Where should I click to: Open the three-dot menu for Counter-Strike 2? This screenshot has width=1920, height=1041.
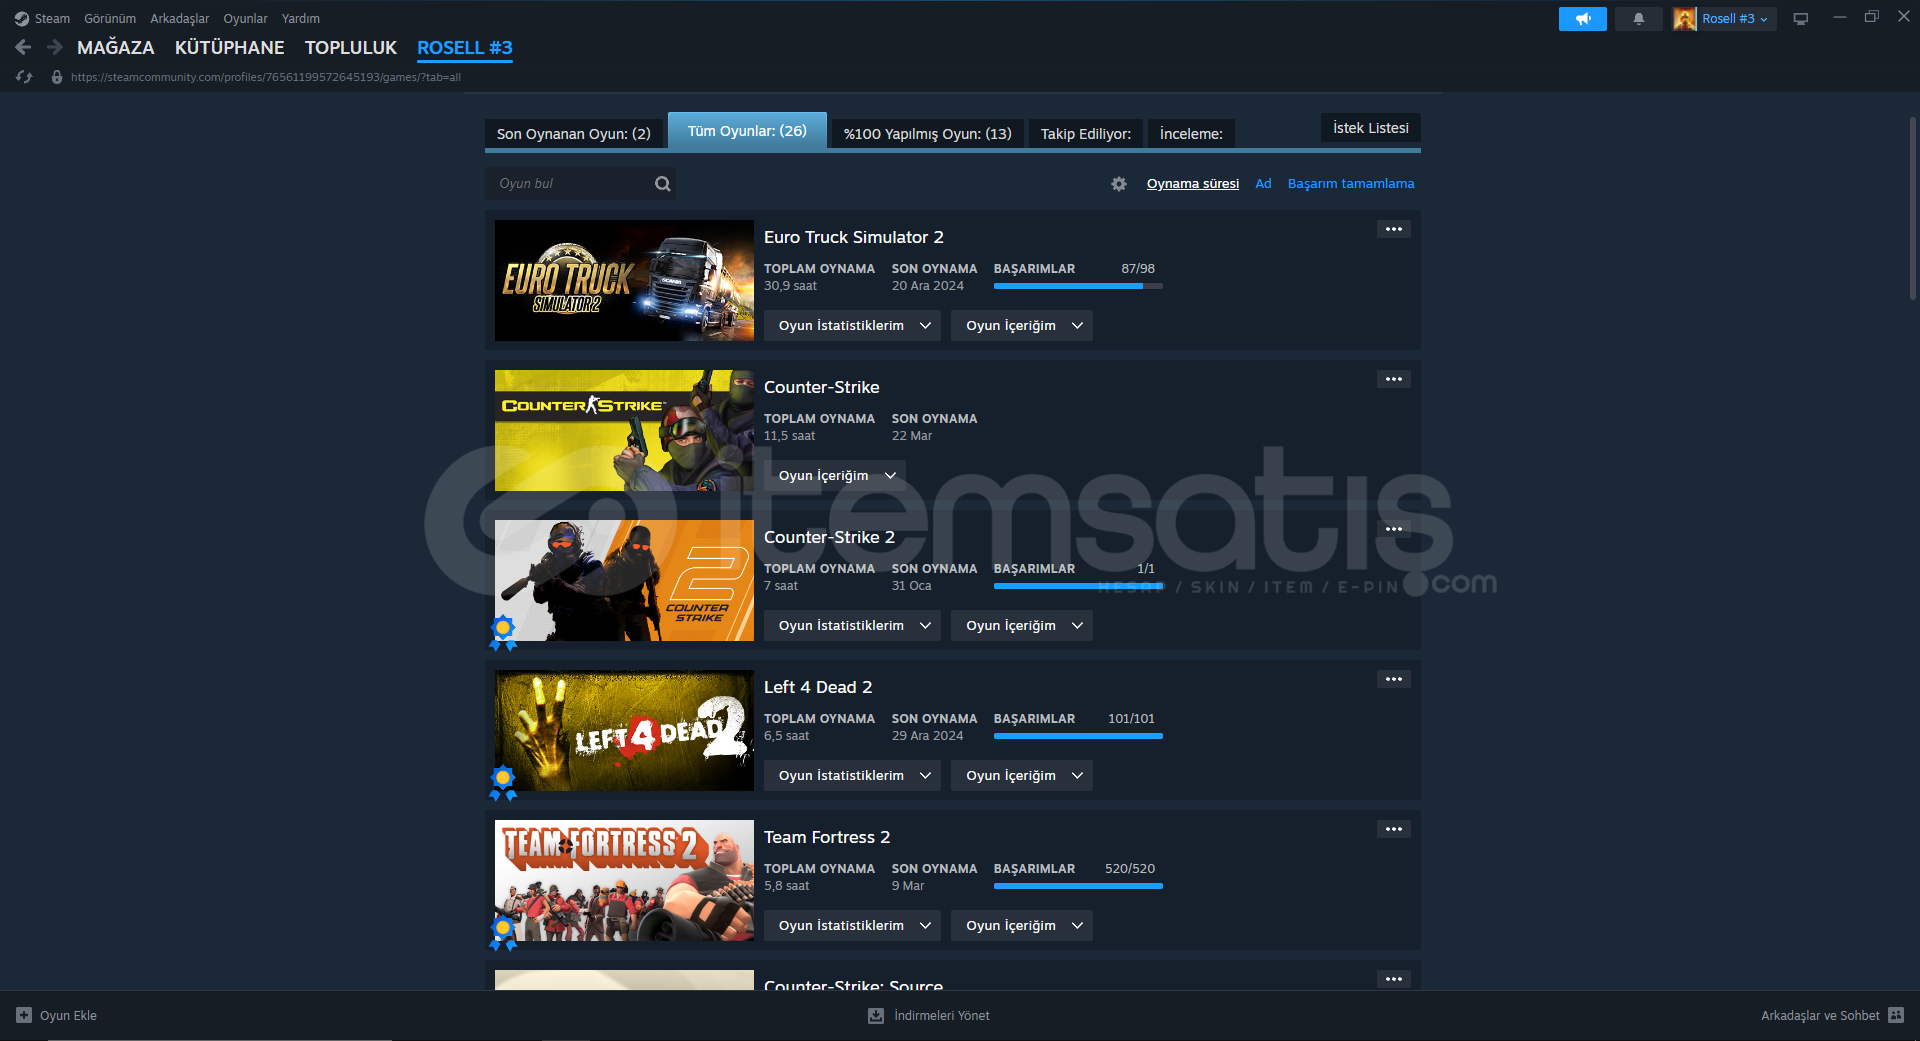pyautogui.click(x=1394, y=529)
